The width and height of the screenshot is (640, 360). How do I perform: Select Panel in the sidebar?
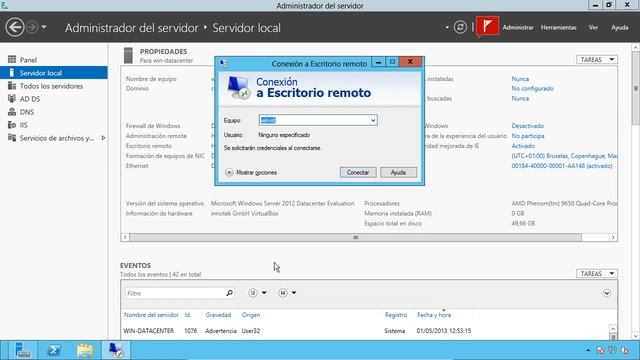(x=54, y=60)
